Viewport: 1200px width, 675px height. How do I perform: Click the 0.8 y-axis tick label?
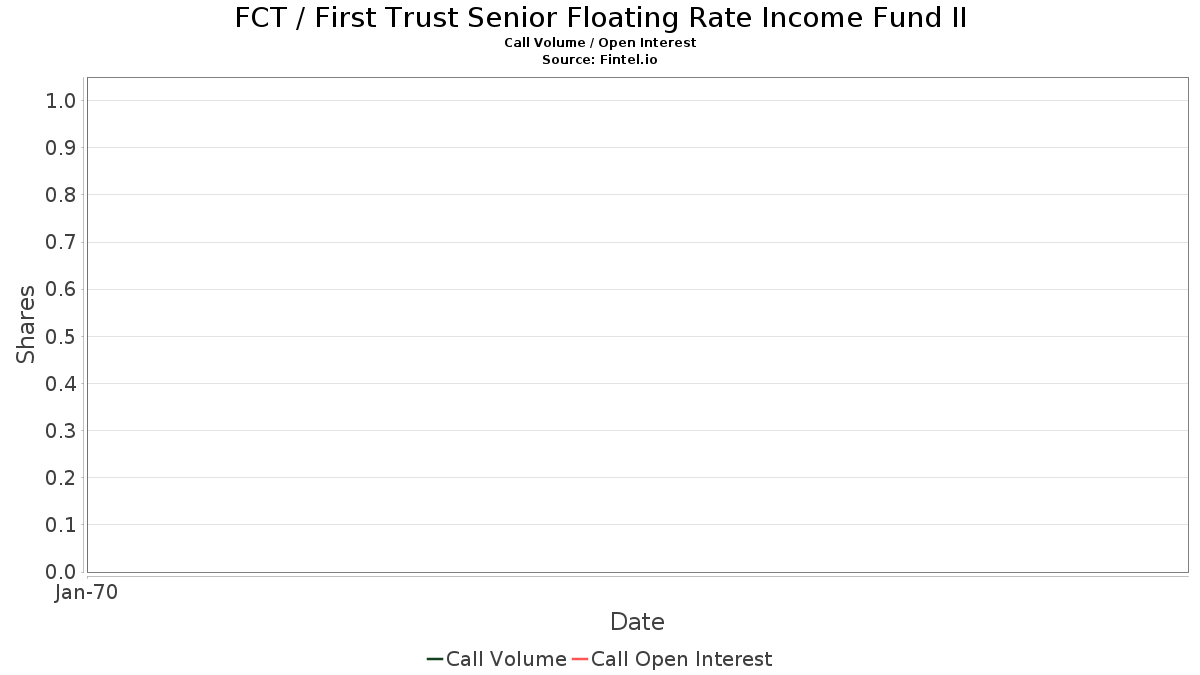tap(61, 195)
